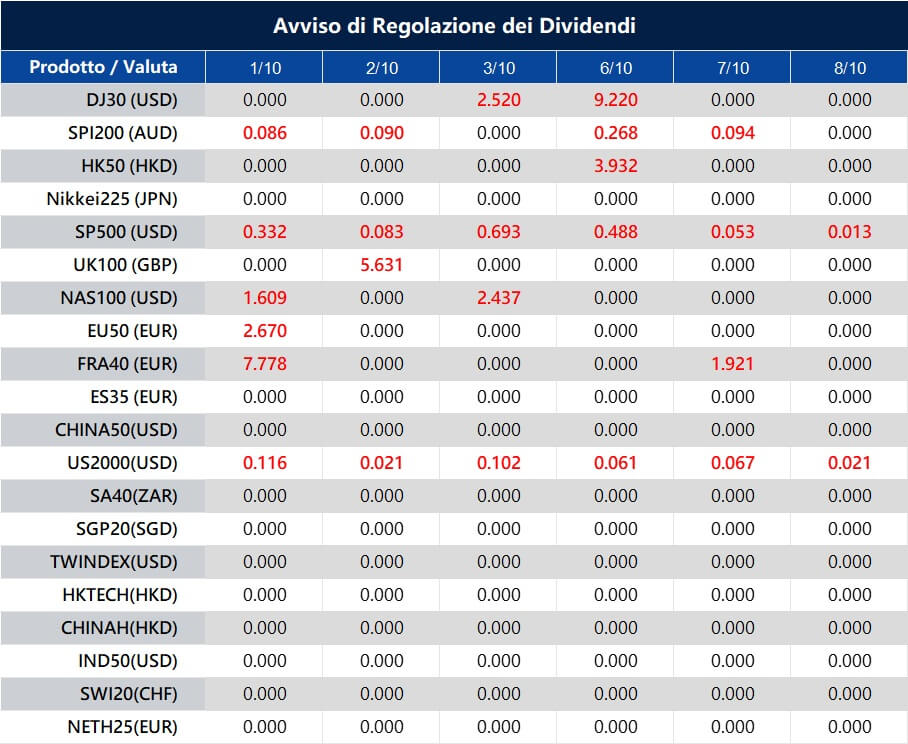Image resolution: width=908 pixels, height=744 pixels.
Task: Select the 6/10 date column header
Action: click(615, 68)
